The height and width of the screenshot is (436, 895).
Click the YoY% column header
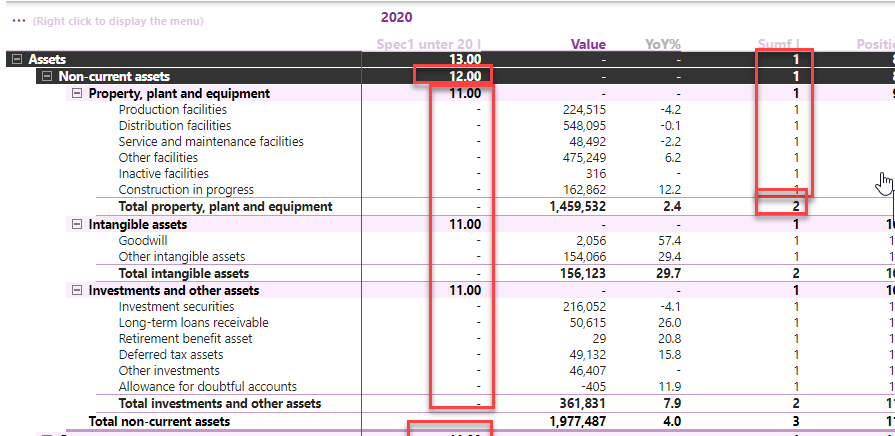click(x=663, y=45)
